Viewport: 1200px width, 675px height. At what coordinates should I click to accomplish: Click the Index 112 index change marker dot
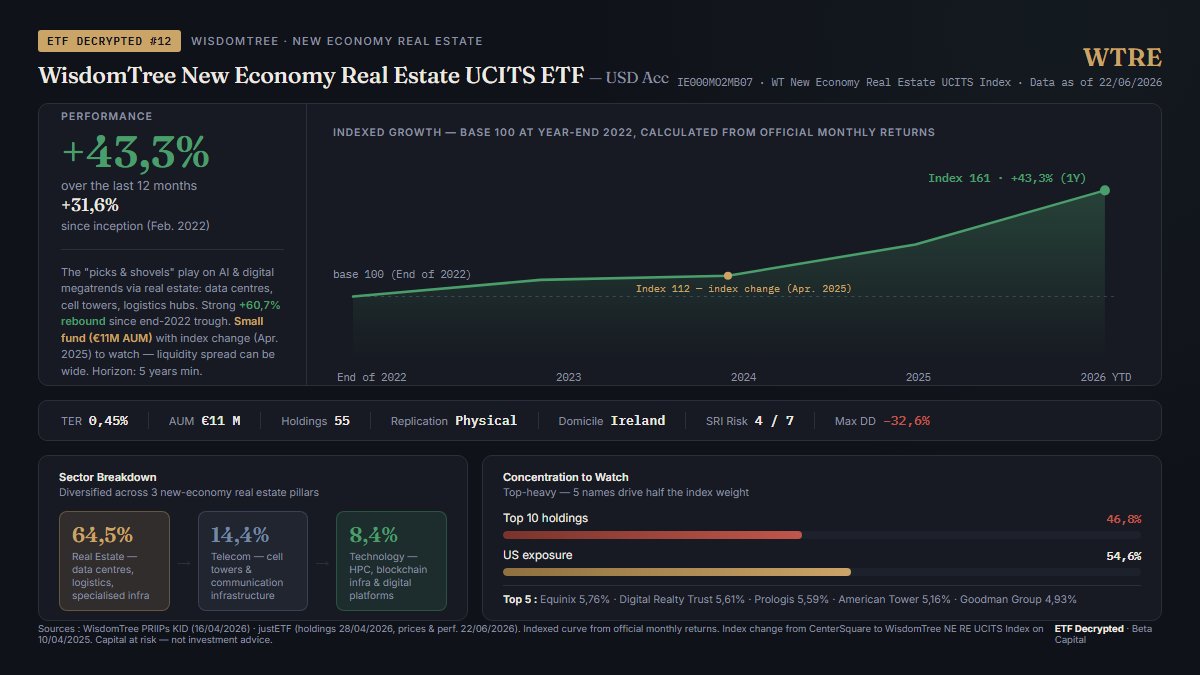click(728, 275)
